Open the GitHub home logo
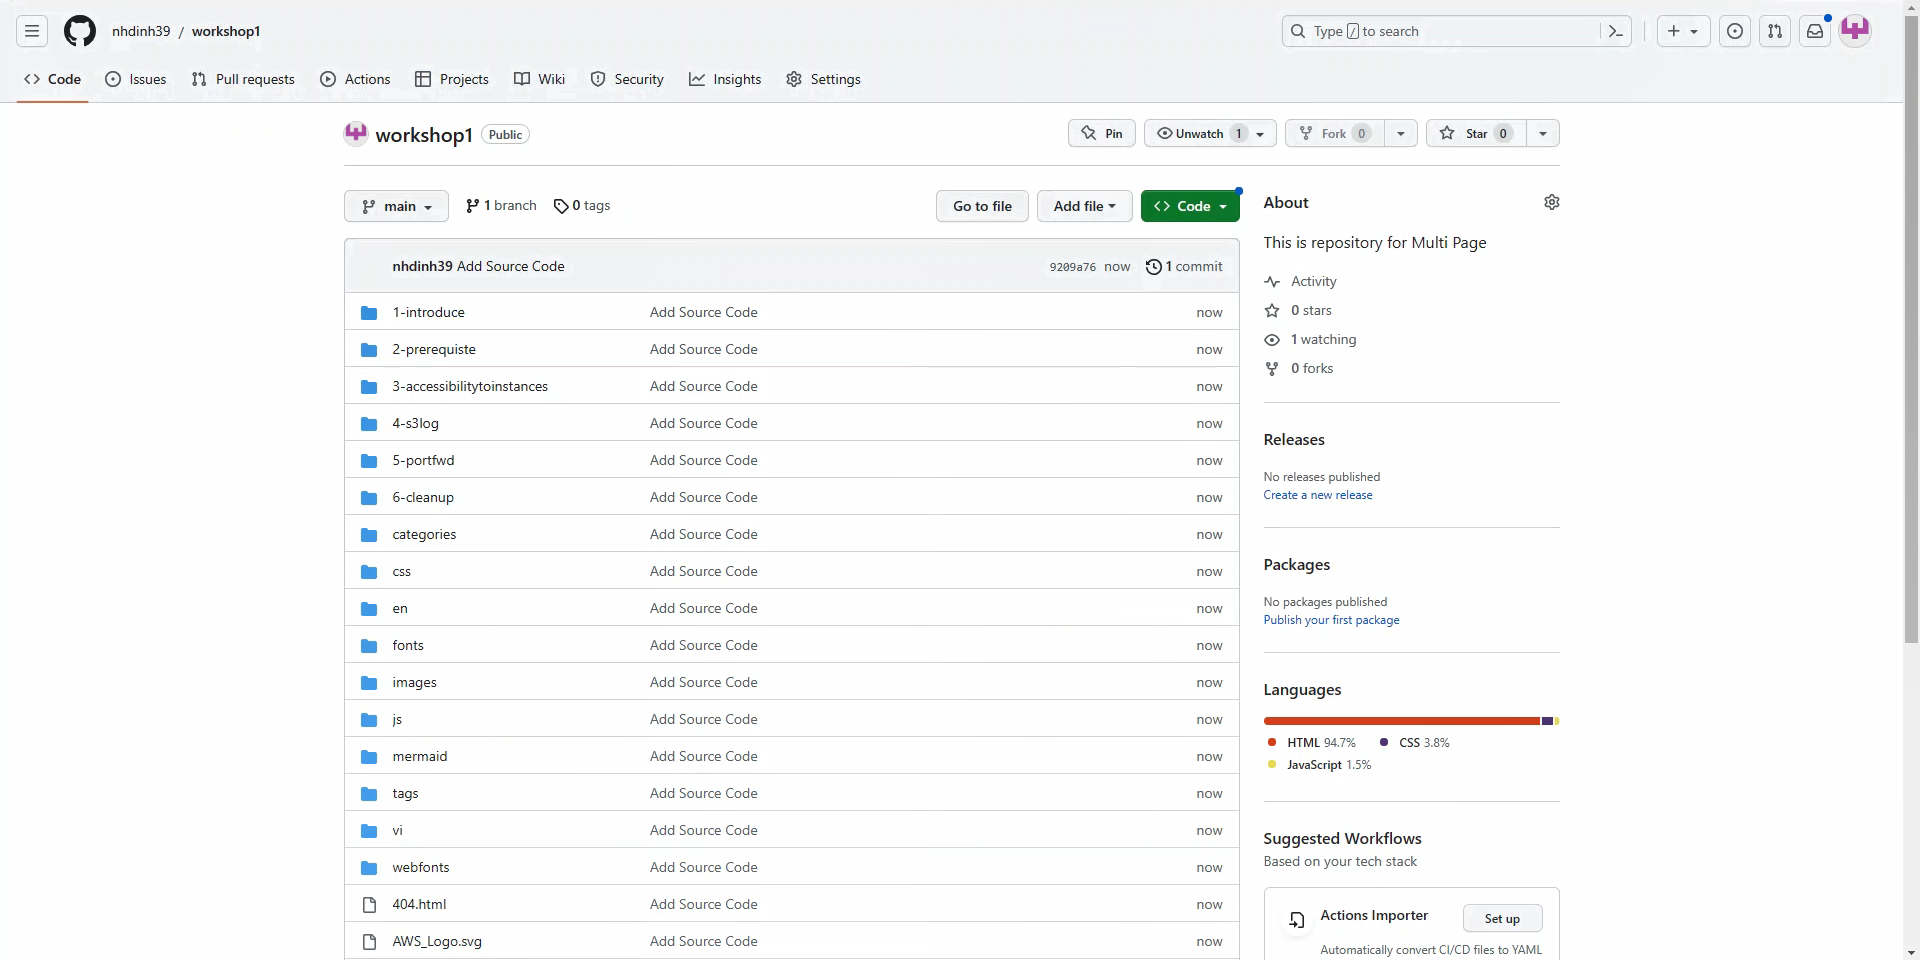 tap(80, 31)
